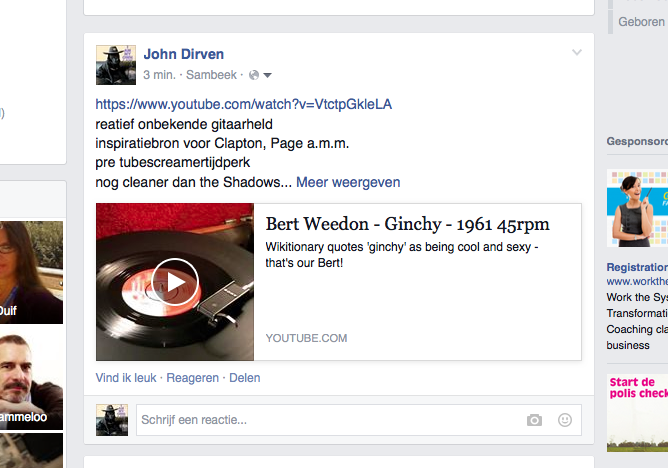Open the 'Registration' sponsored ad link
The width and height of the screenshot is (668, 468).
click(x=637, y=267)
